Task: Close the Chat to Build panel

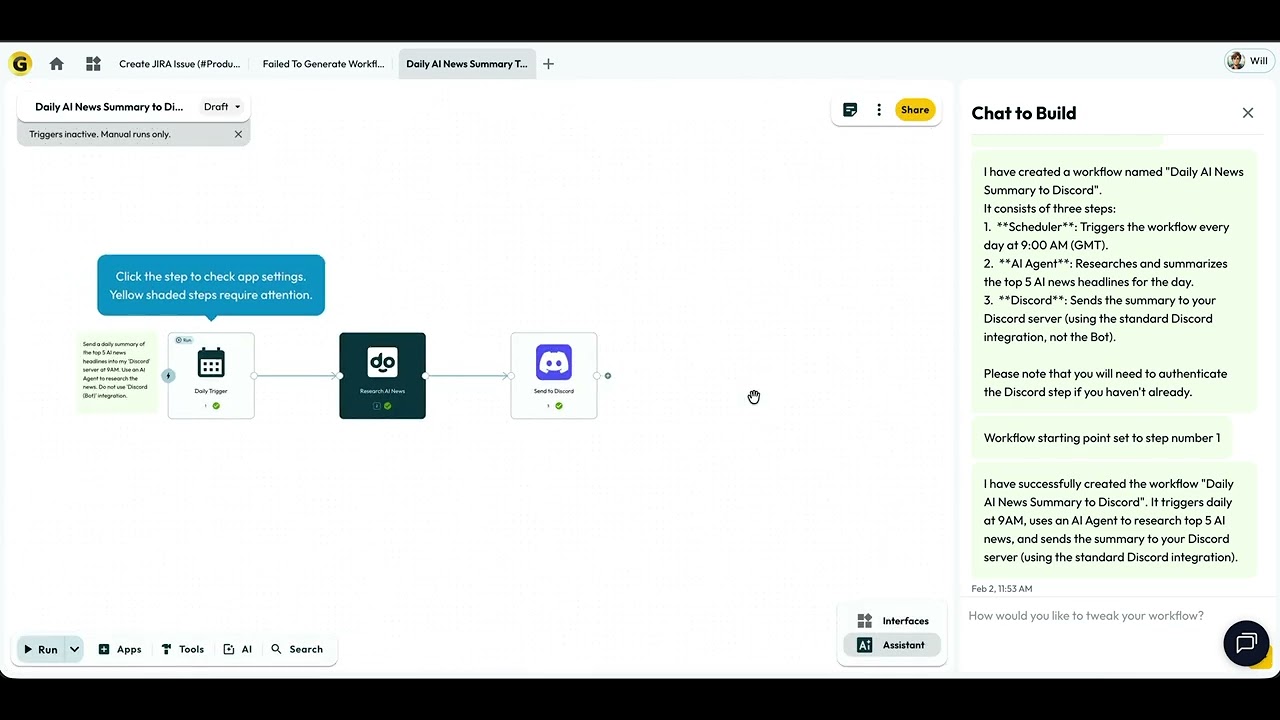Action: click(1248, 113)
